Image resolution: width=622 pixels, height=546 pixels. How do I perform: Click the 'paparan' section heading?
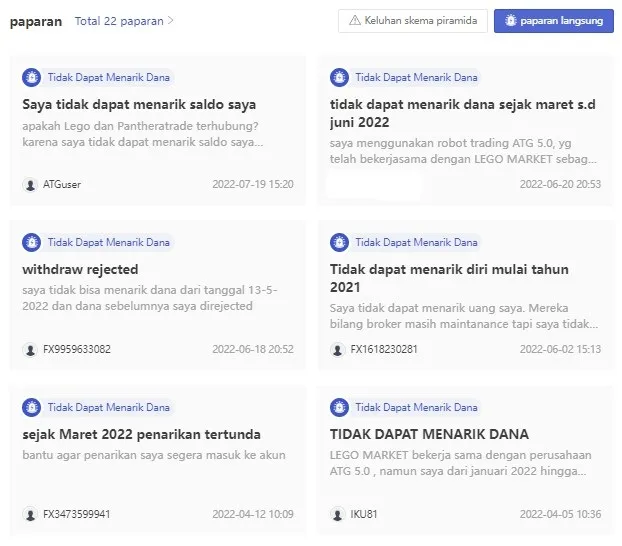pyautogui.click(x=36, y=21)
